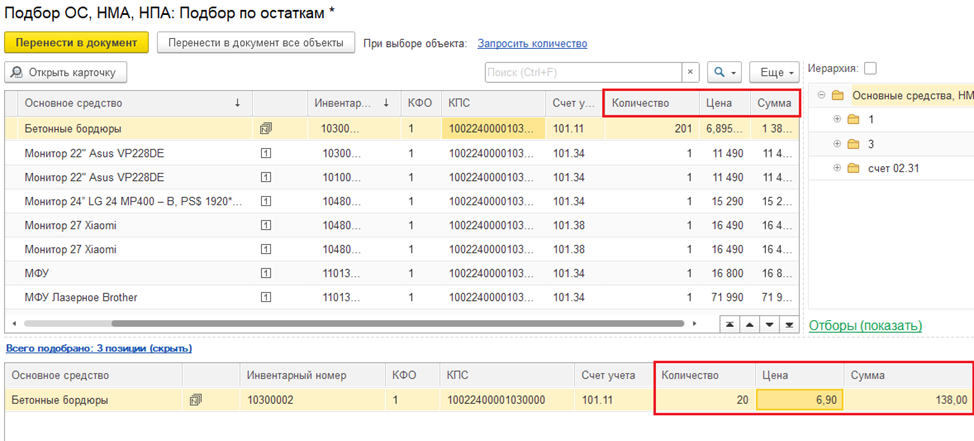The width and height of the screenshot is (974, 441).
Task: Select the Основные средства, НМ... tree label
Action: click(x=913, y=96)
